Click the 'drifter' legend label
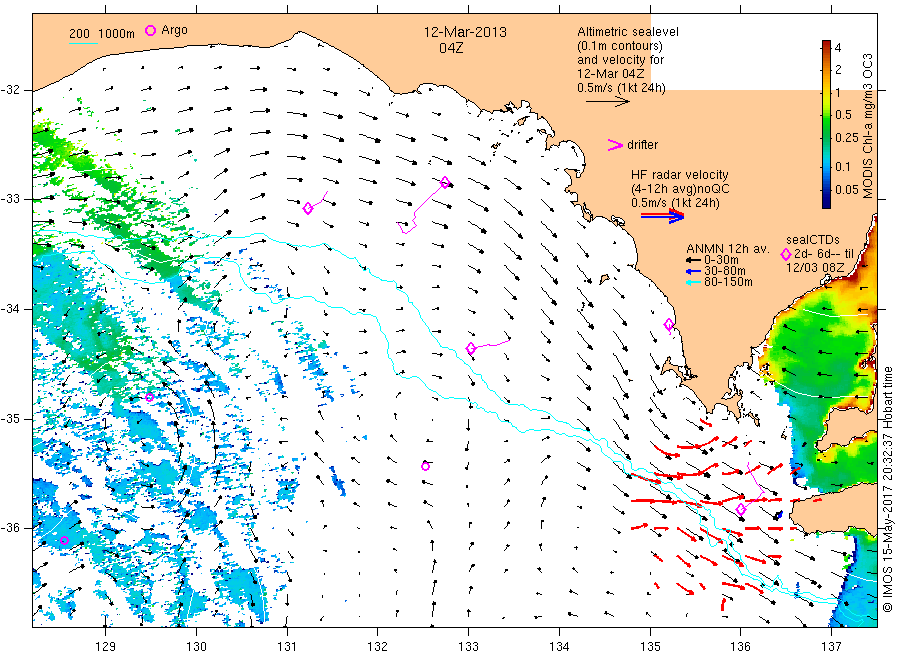 coord(643,145)
